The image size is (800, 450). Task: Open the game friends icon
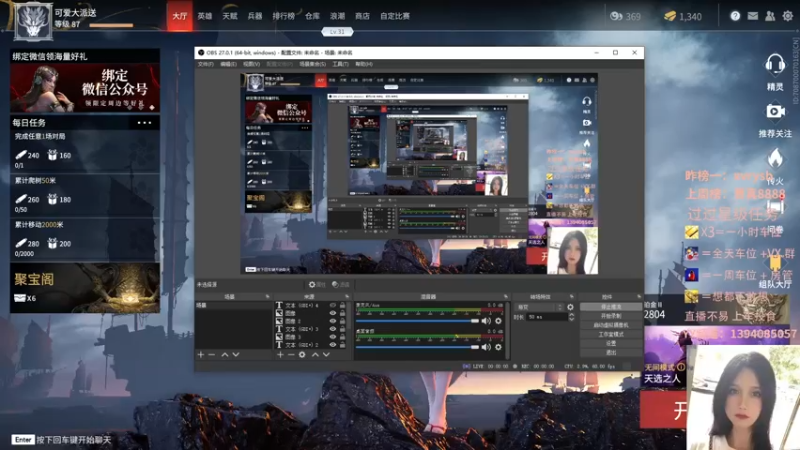pos(770,16)
